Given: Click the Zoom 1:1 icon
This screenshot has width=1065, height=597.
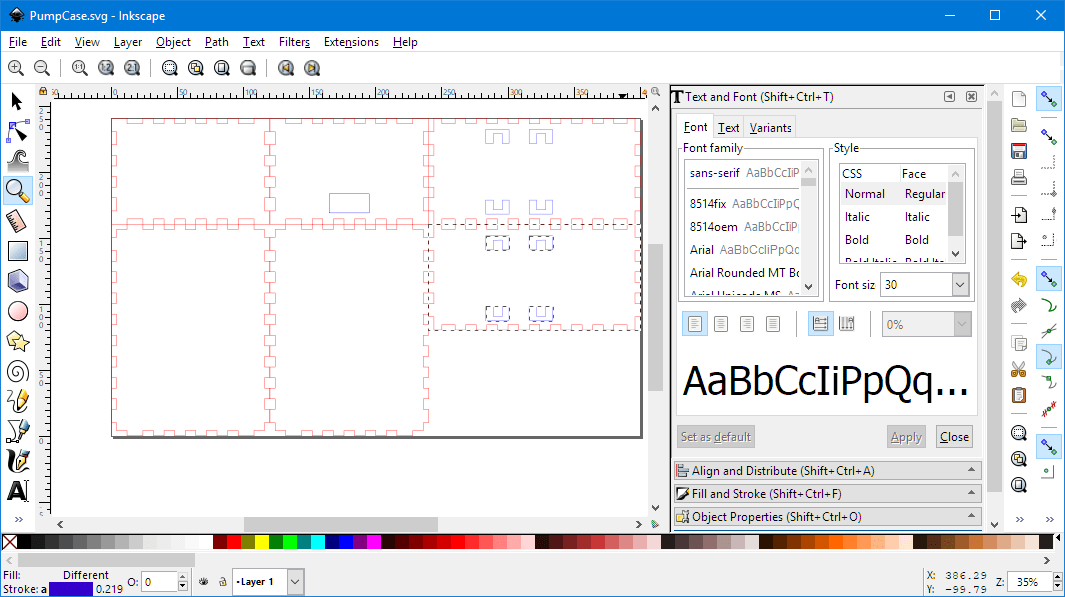Looking at the screenshot, I should coord(79,68).
